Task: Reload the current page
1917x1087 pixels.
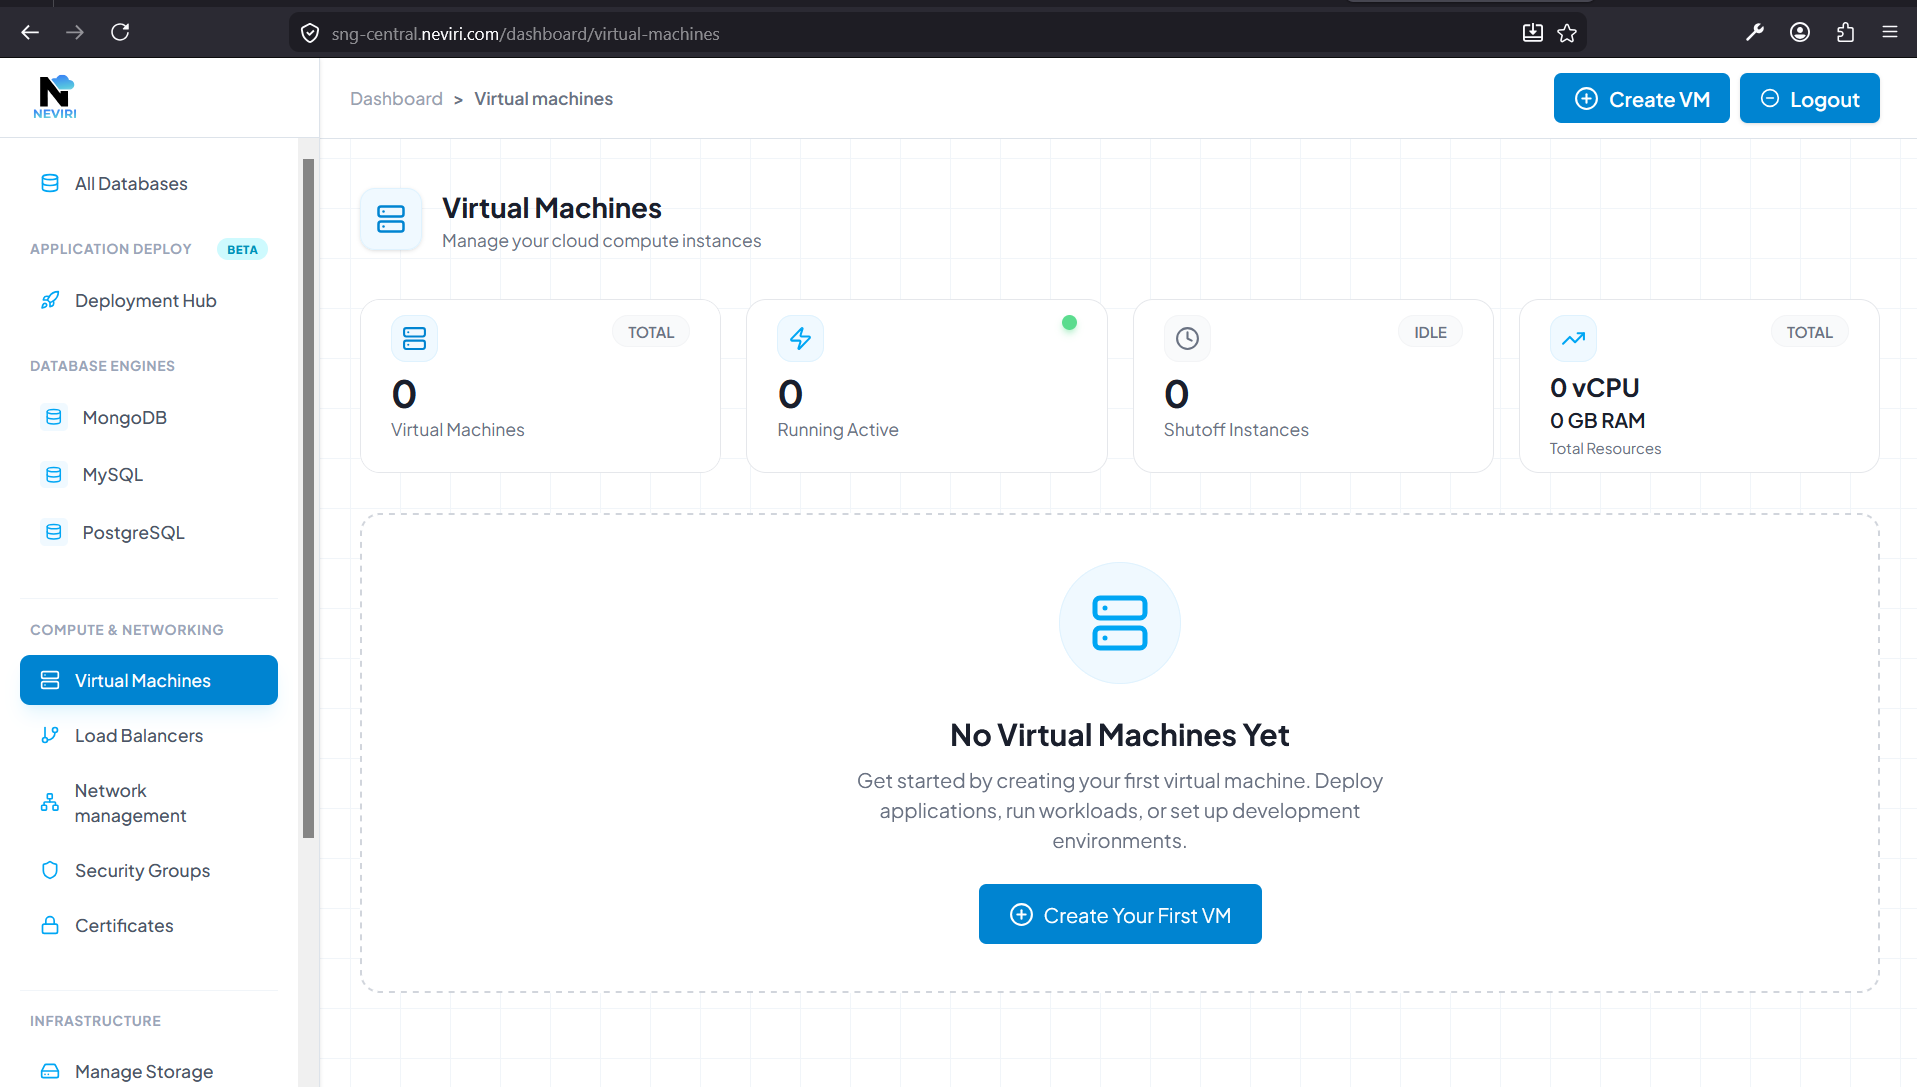Action: coord(120,32)
